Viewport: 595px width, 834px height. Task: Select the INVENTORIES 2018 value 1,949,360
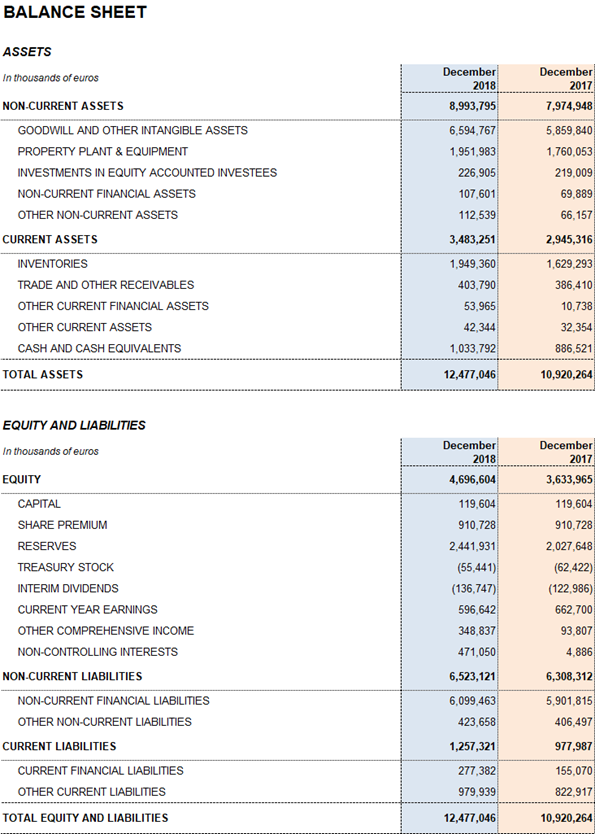tap(473, 264)
